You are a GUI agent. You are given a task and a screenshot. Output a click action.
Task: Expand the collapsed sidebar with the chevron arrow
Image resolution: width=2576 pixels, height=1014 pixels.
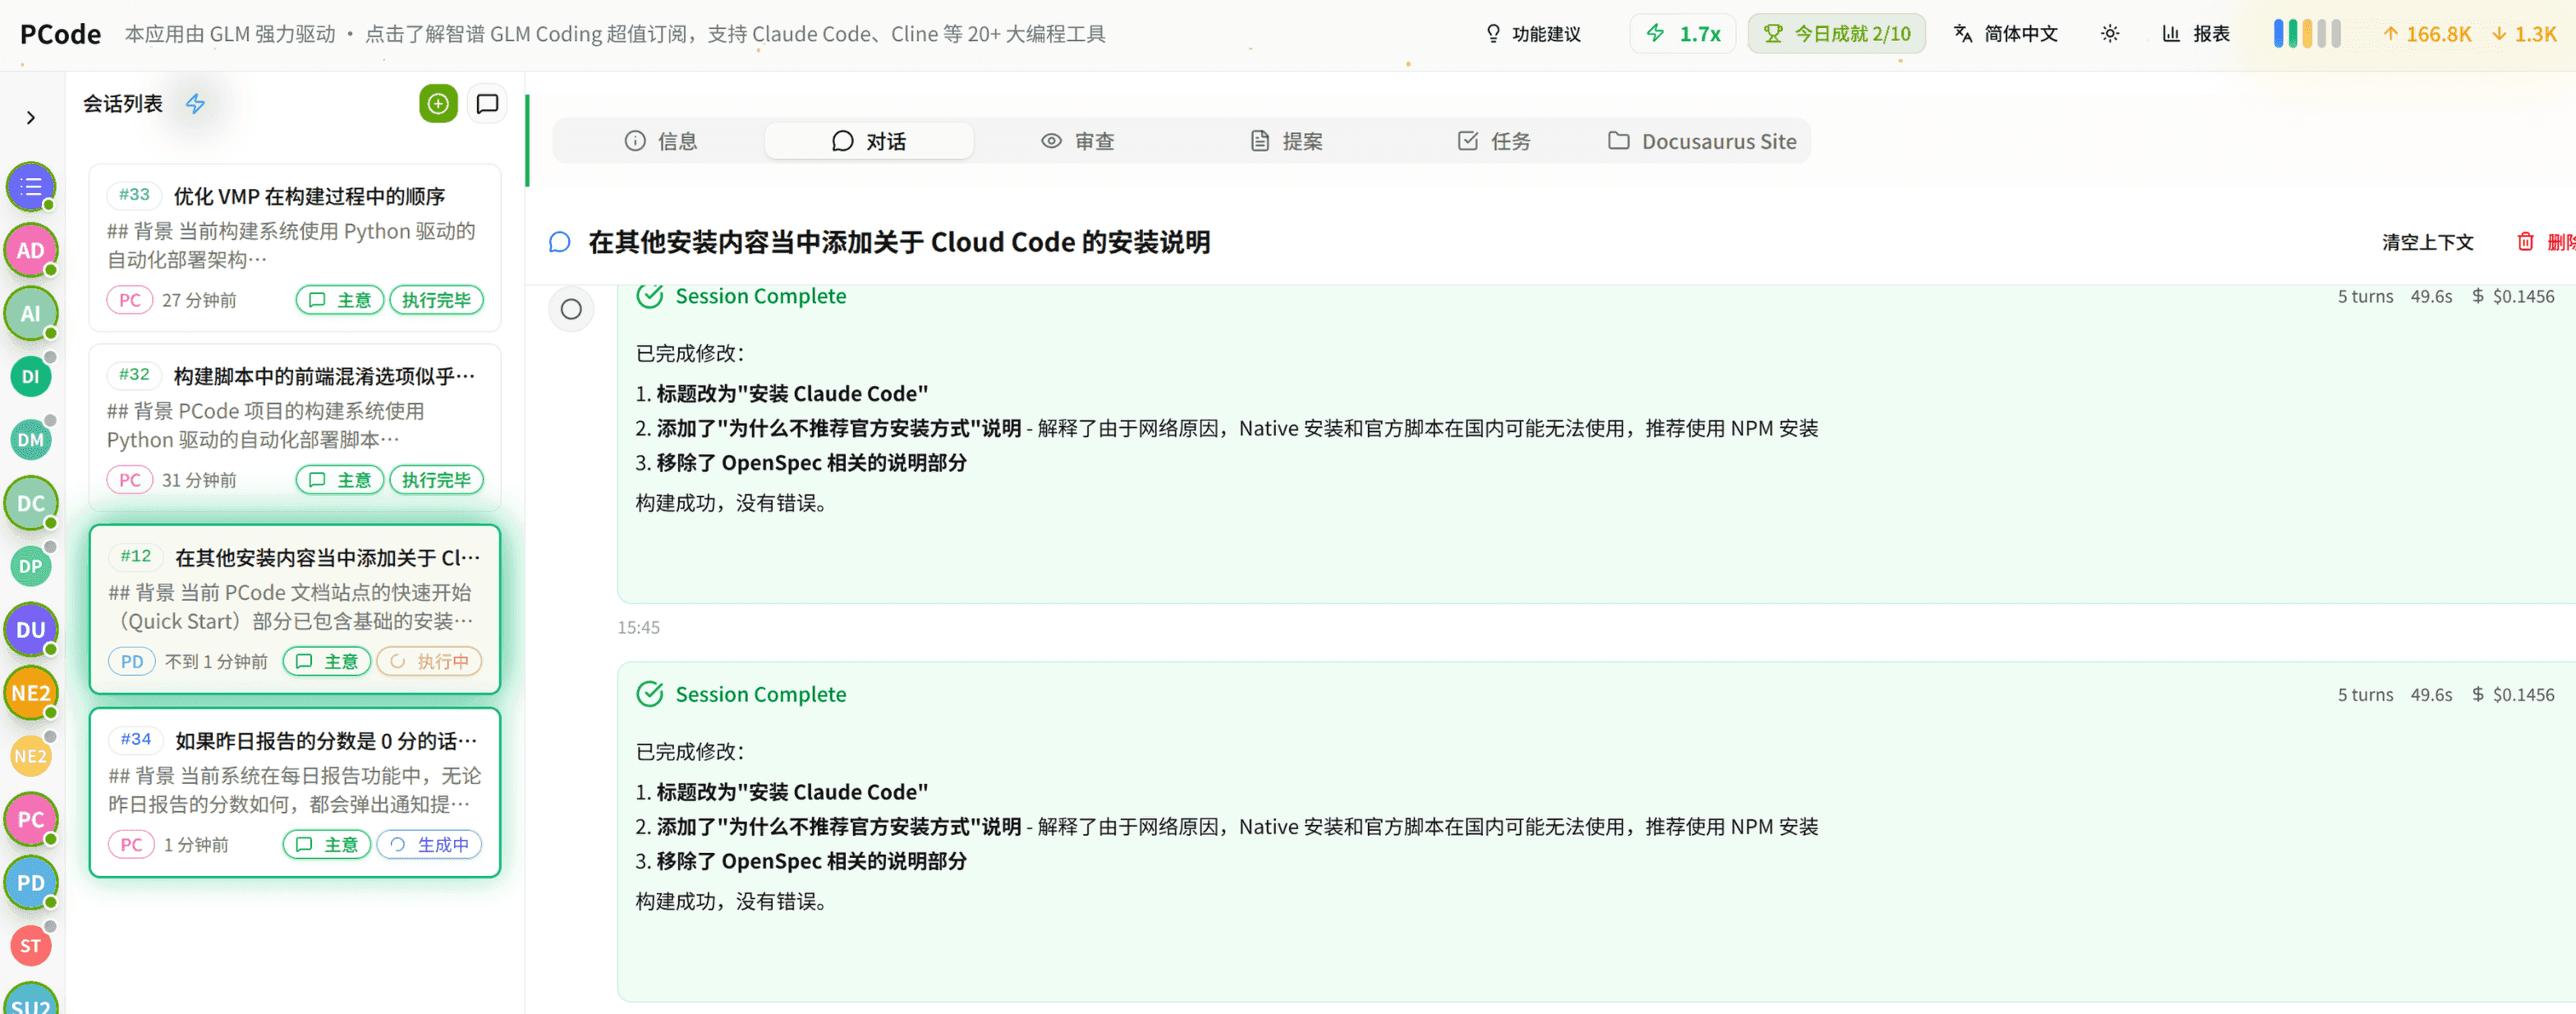click(31, 117)
